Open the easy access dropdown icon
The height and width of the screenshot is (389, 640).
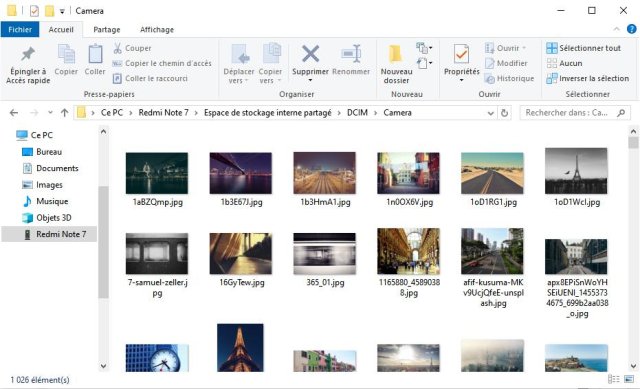(424, 63)
